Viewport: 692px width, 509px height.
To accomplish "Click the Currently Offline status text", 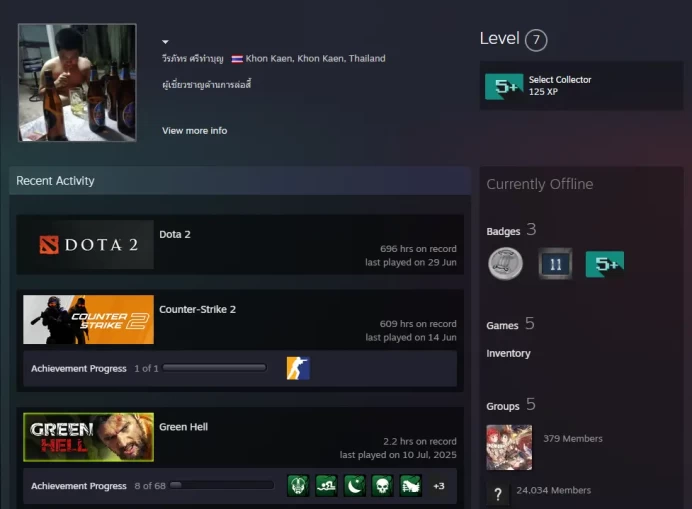I will coord(540,184).
